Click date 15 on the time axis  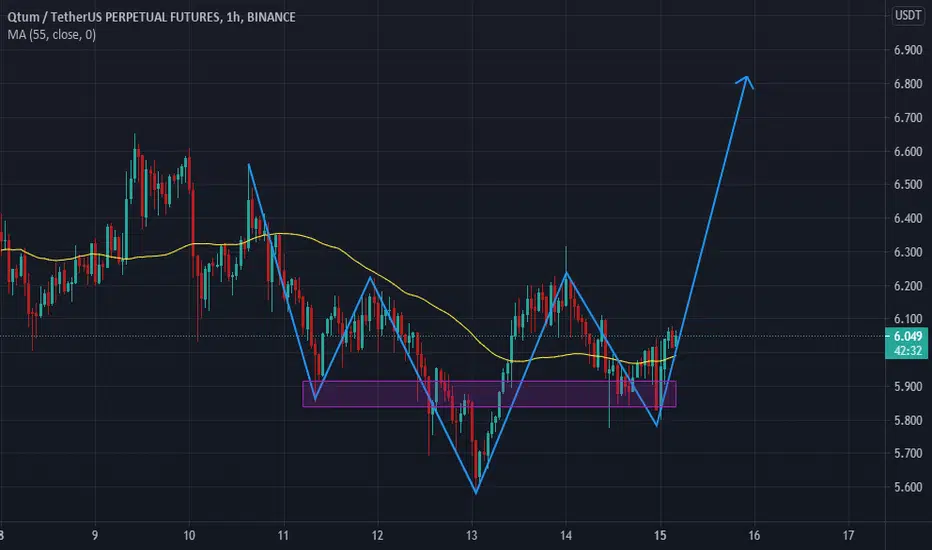tap(660, 536)
